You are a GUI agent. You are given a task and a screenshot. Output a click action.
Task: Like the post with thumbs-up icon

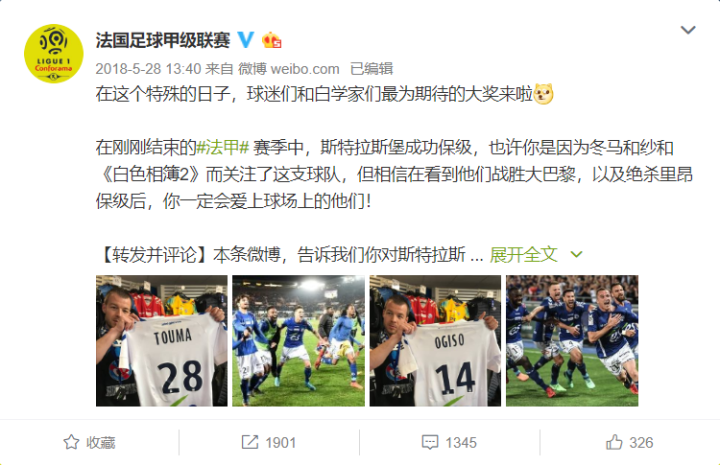[x=614, y=442]
